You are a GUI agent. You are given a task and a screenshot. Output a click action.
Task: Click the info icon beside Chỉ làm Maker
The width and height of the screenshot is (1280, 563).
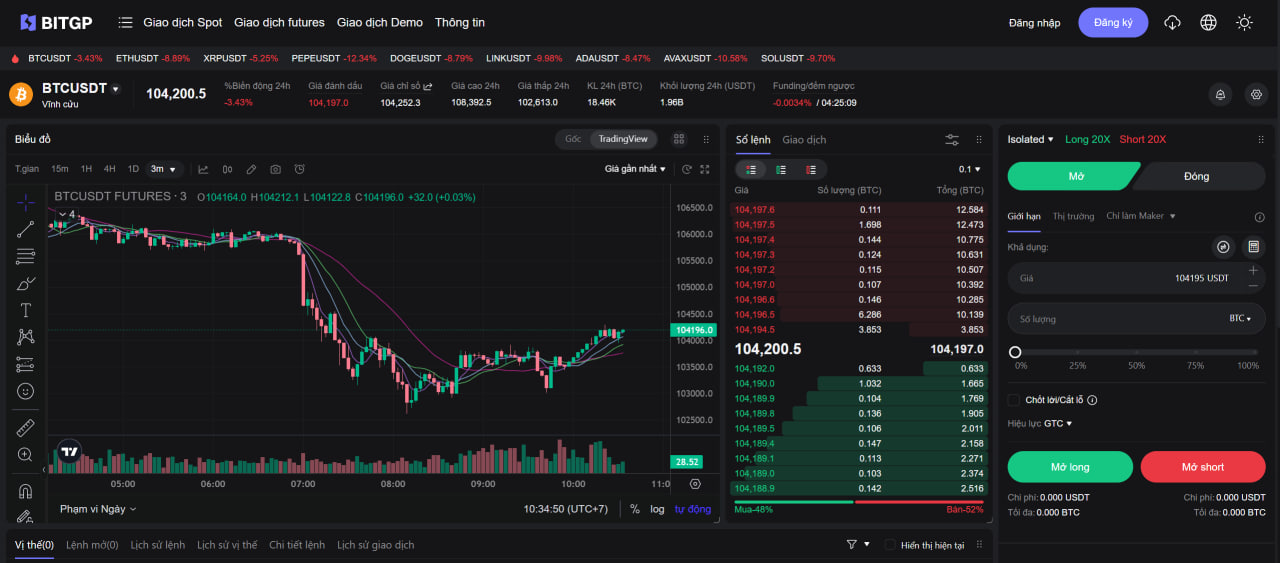pos(1259,217)
